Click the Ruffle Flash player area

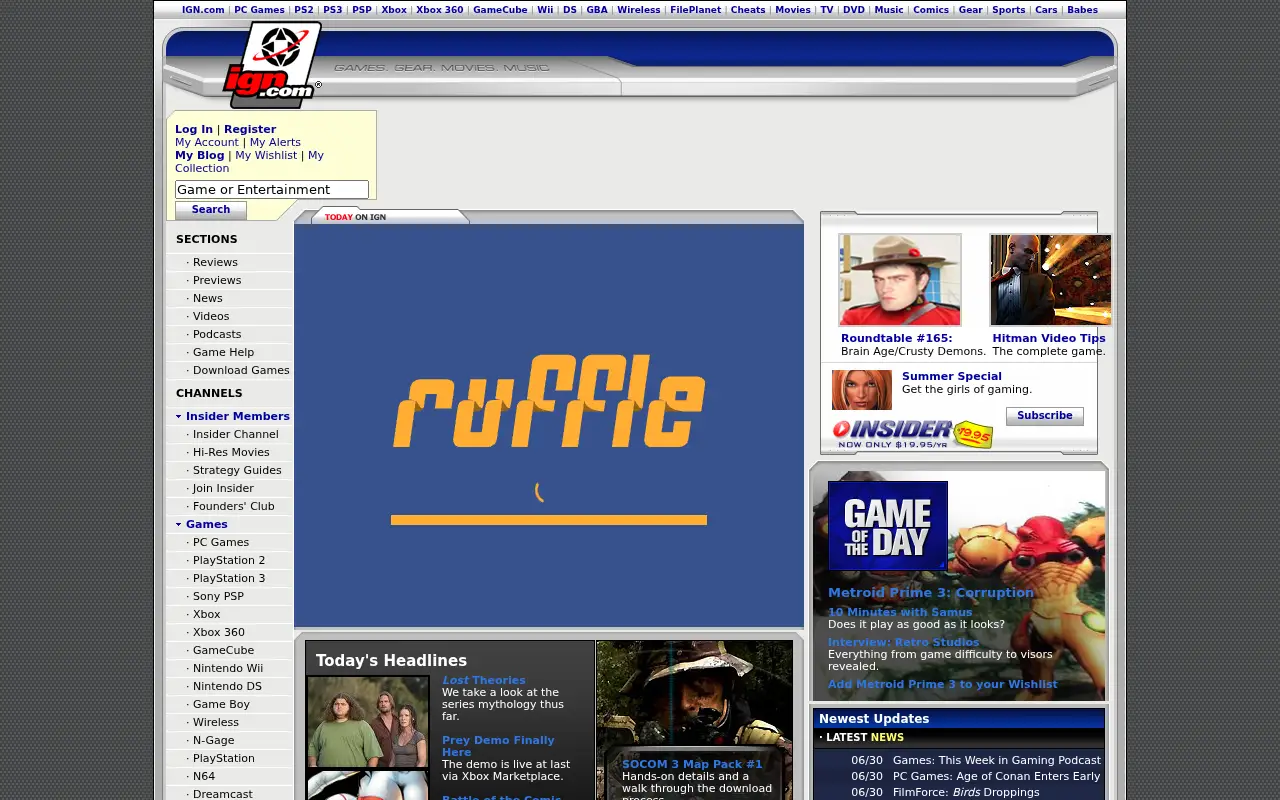point(549,426)
